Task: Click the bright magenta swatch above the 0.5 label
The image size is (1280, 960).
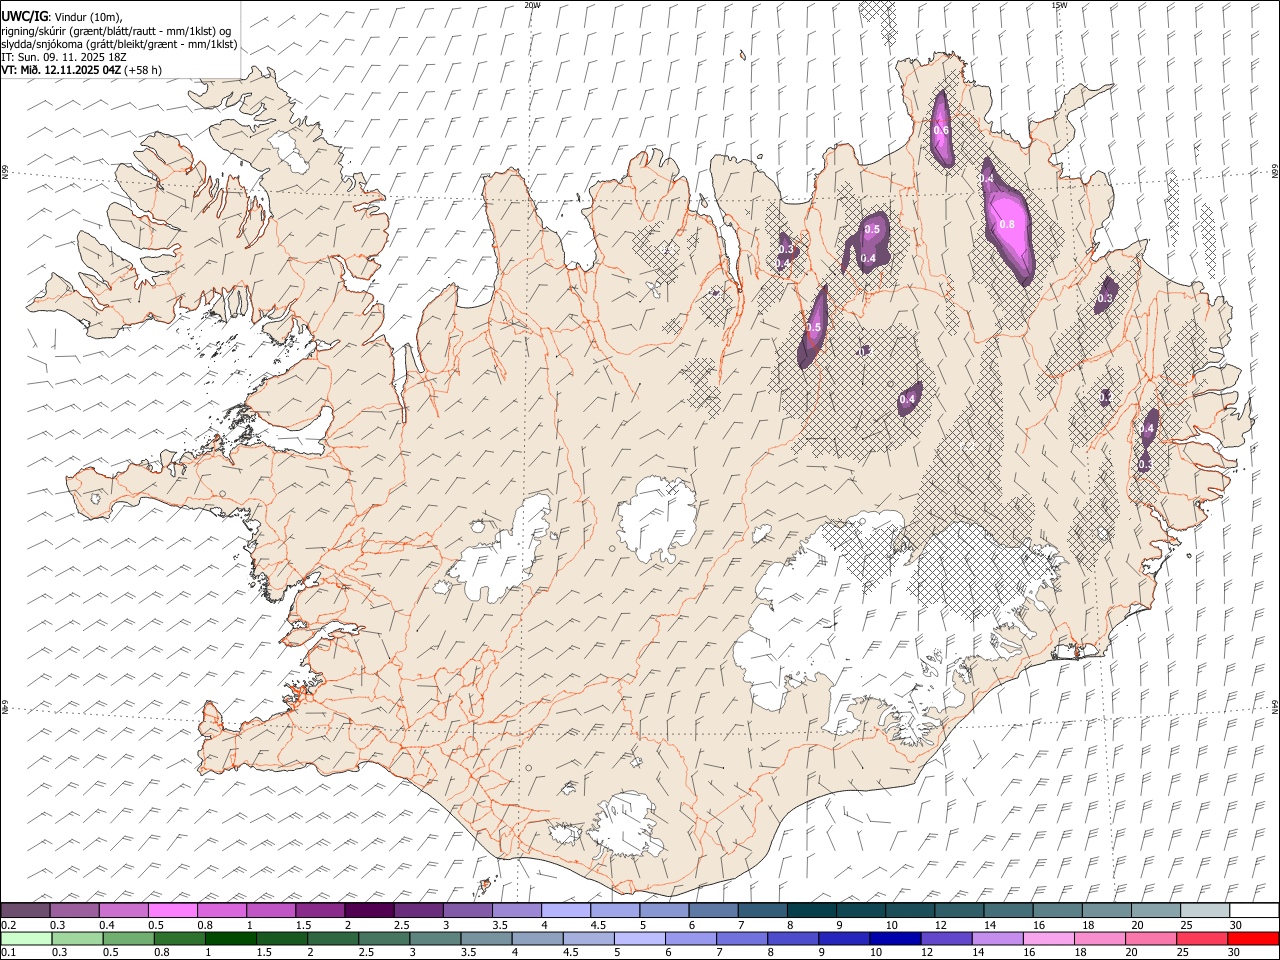Action: [x=172, y=910]
